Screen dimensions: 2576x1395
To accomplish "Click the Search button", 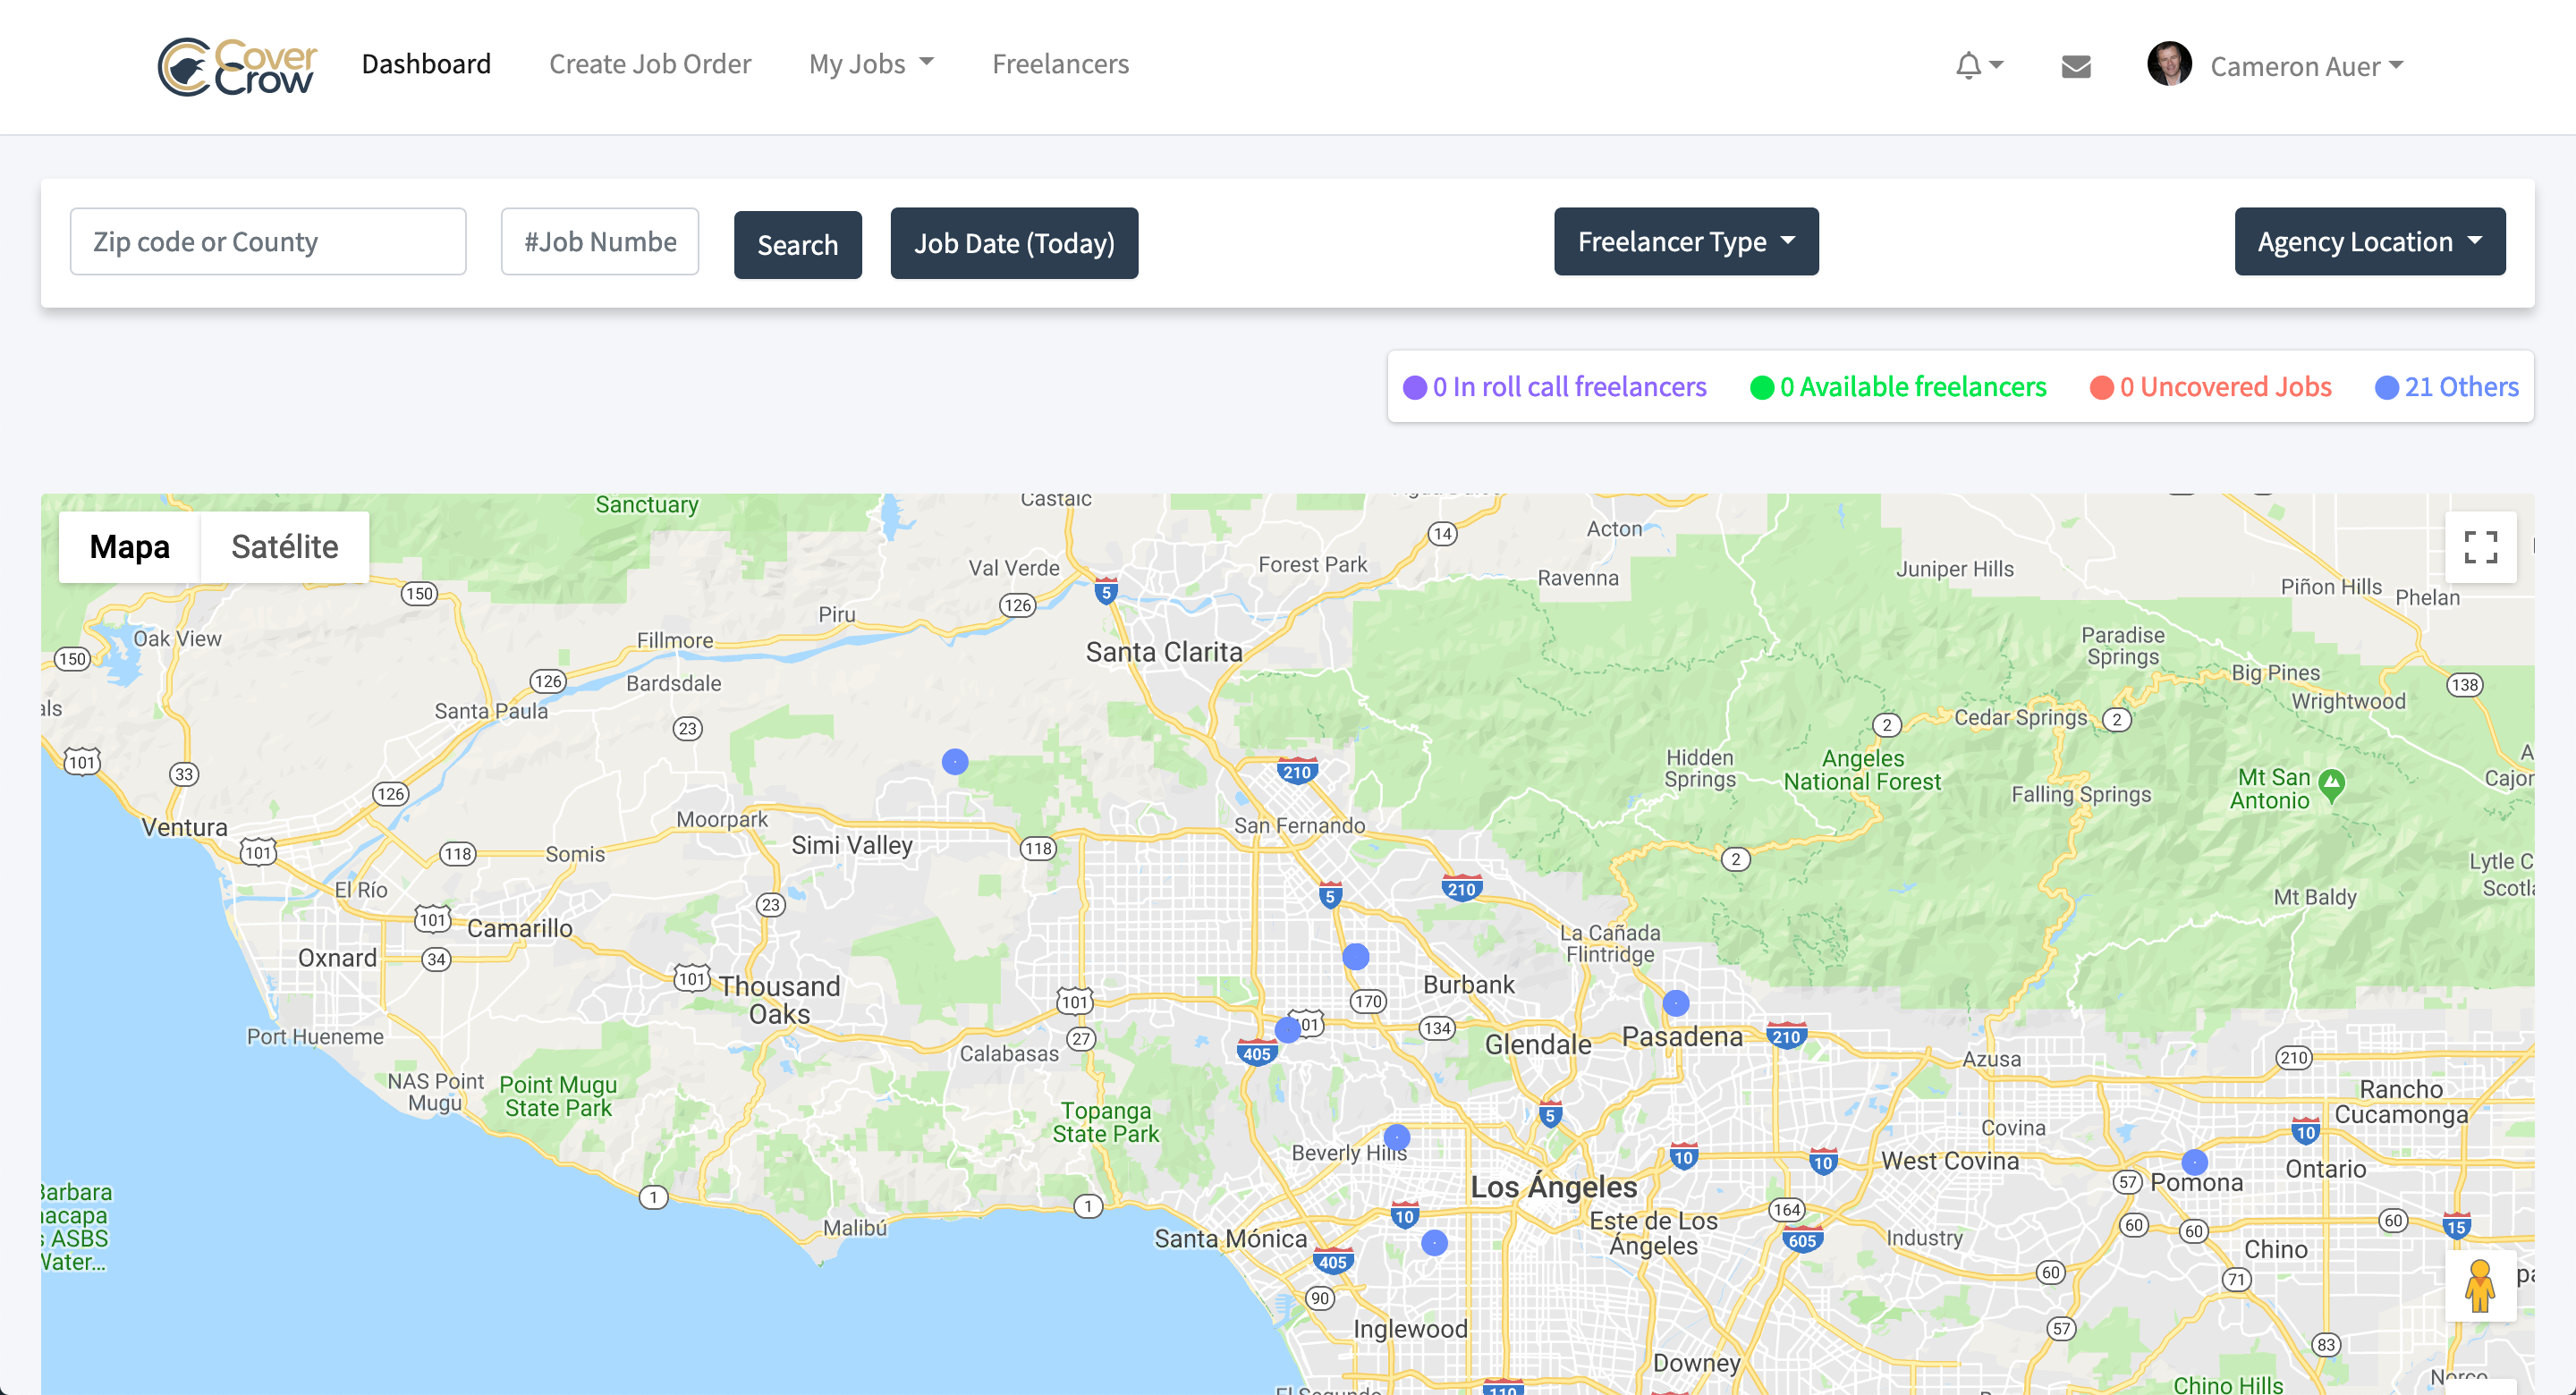I will 797,244.
